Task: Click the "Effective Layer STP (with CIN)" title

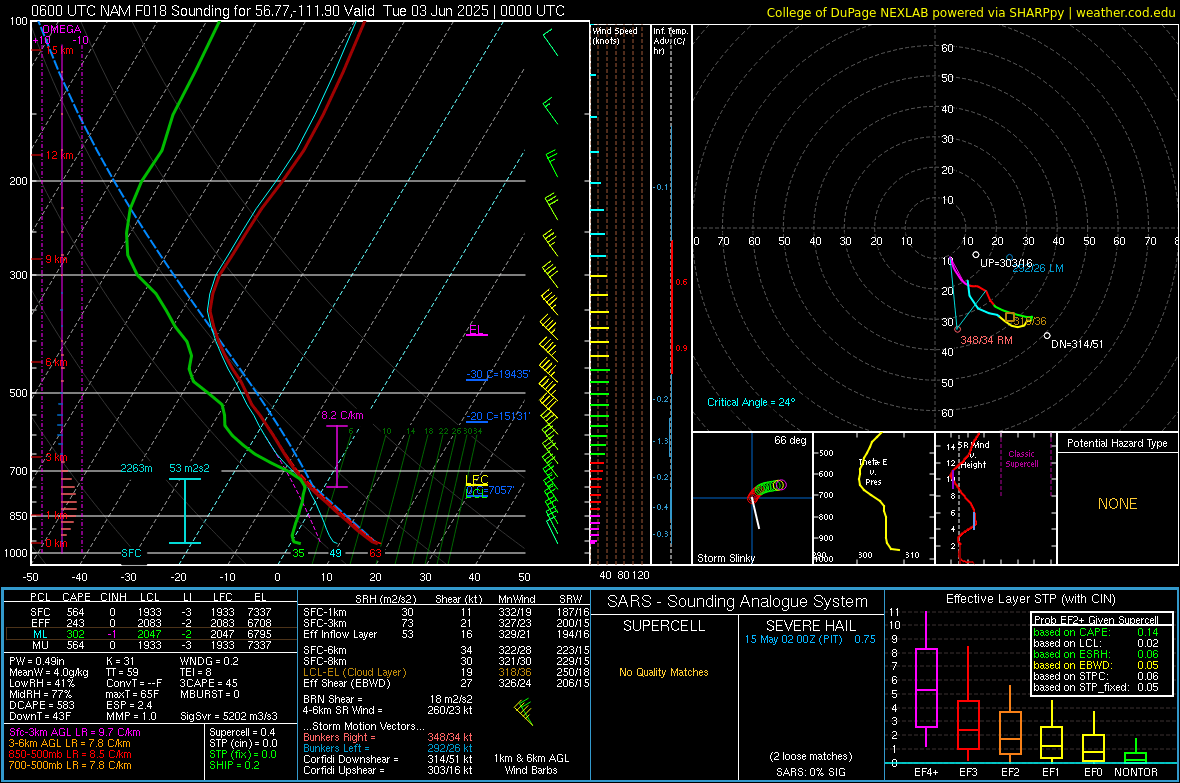Action: [x=1031, y=599]
